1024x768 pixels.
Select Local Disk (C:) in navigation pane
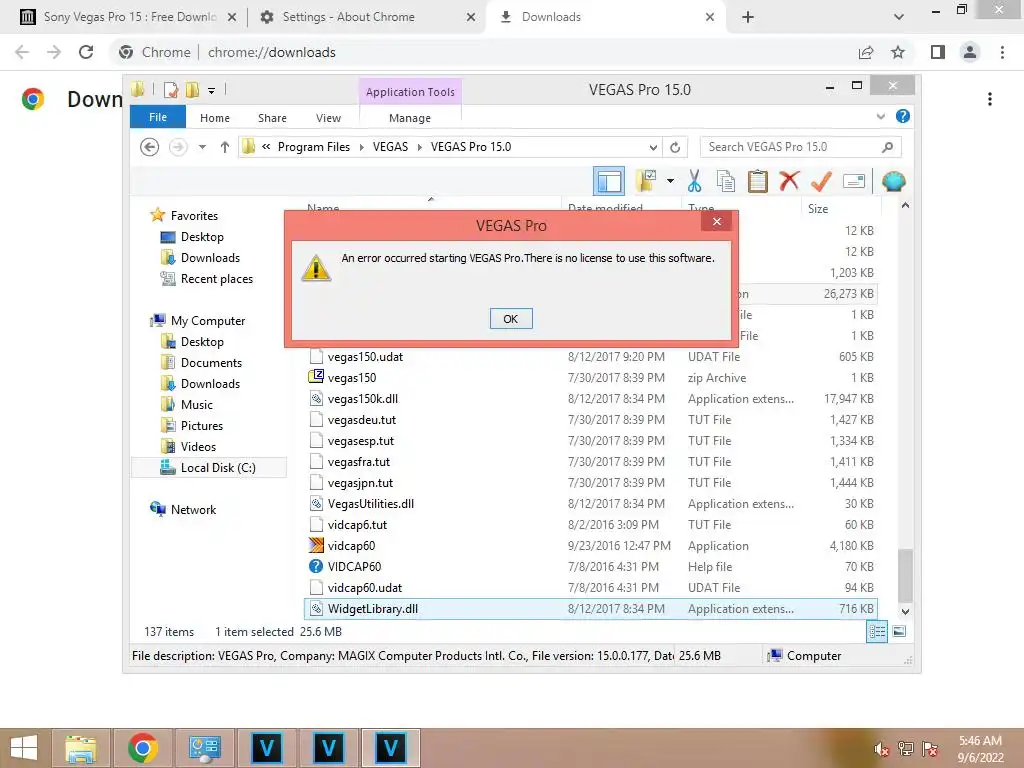(x=209, y=468)
